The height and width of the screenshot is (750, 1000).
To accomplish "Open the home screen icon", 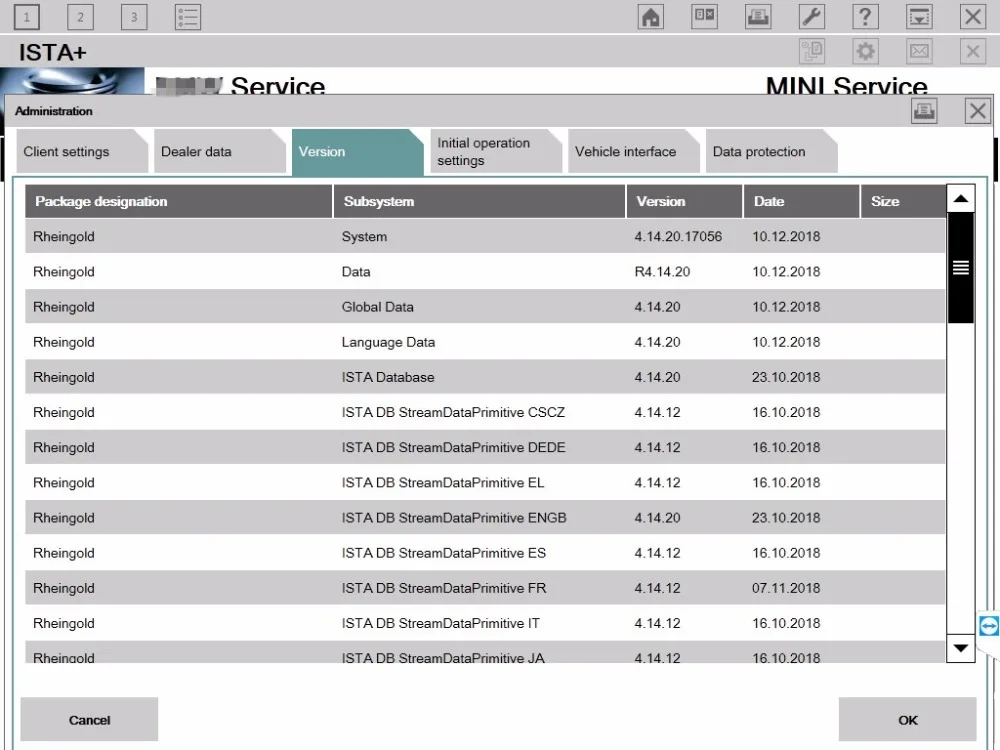I will [x=651, y=17].
